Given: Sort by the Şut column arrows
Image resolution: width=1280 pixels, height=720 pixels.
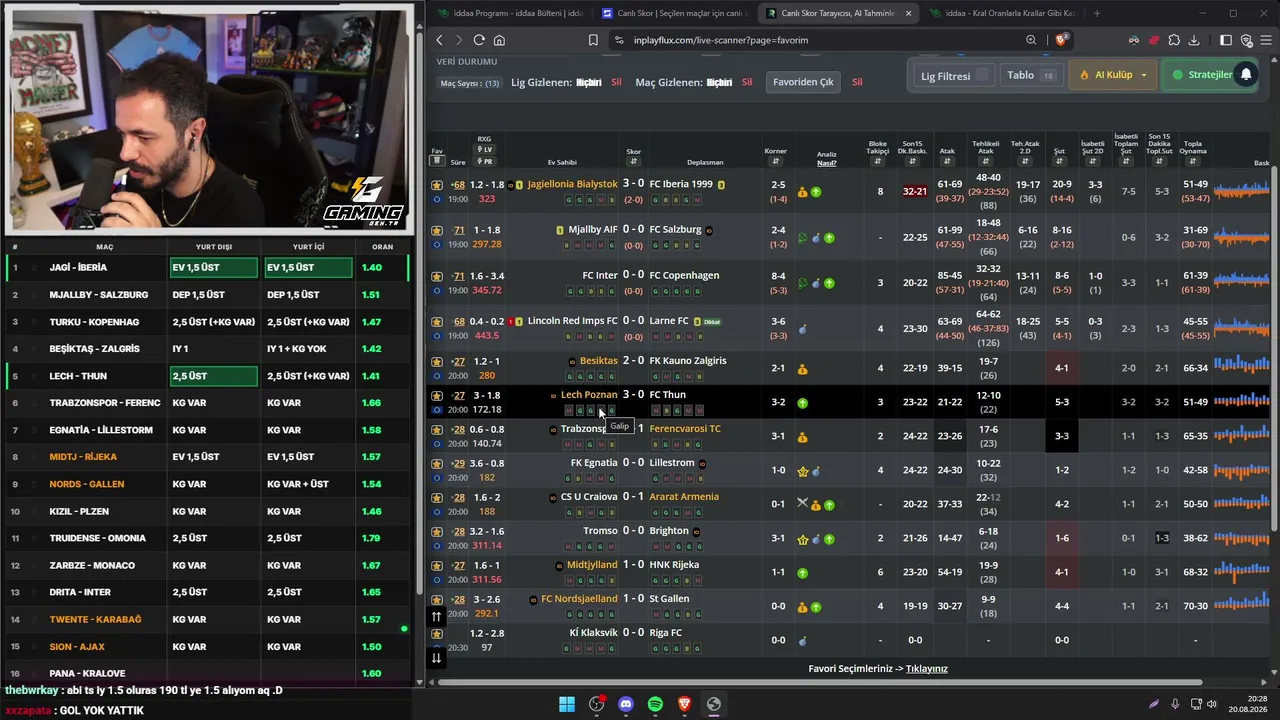Looking at the screenshot, I should pyautogui.click(x=1060, y=162).
